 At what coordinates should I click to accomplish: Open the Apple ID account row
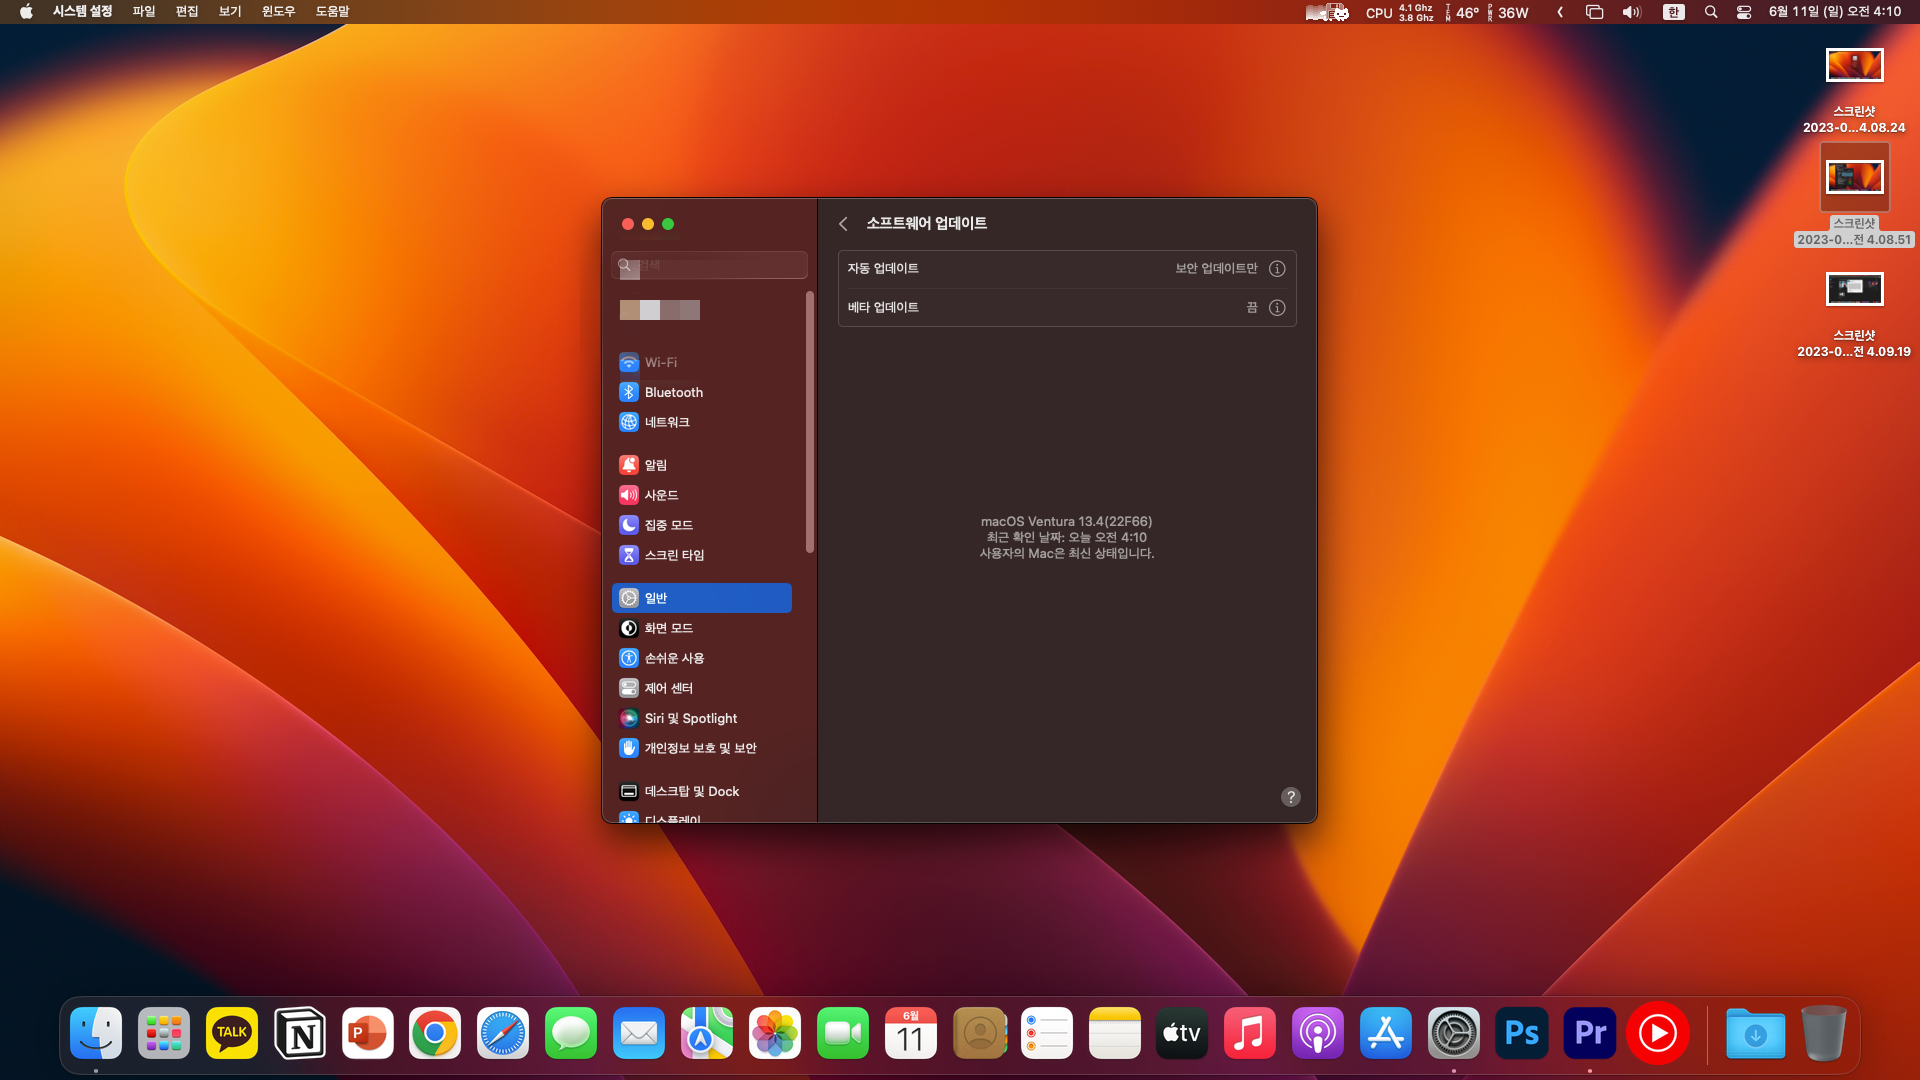[702, 310]
